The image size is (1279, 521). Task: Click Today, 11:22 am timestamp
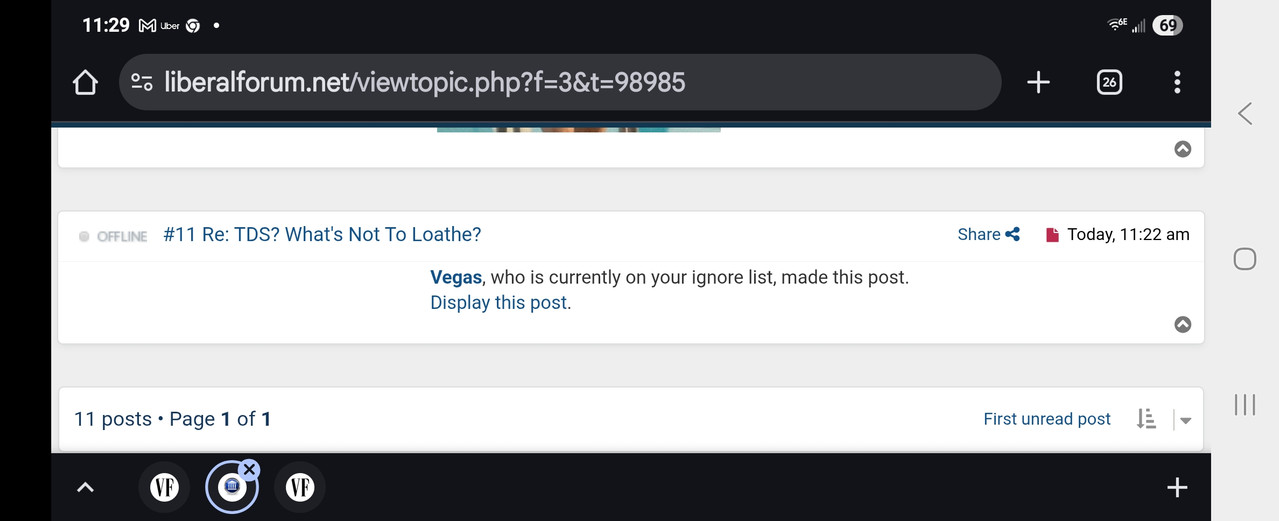tap(1128, 234)
